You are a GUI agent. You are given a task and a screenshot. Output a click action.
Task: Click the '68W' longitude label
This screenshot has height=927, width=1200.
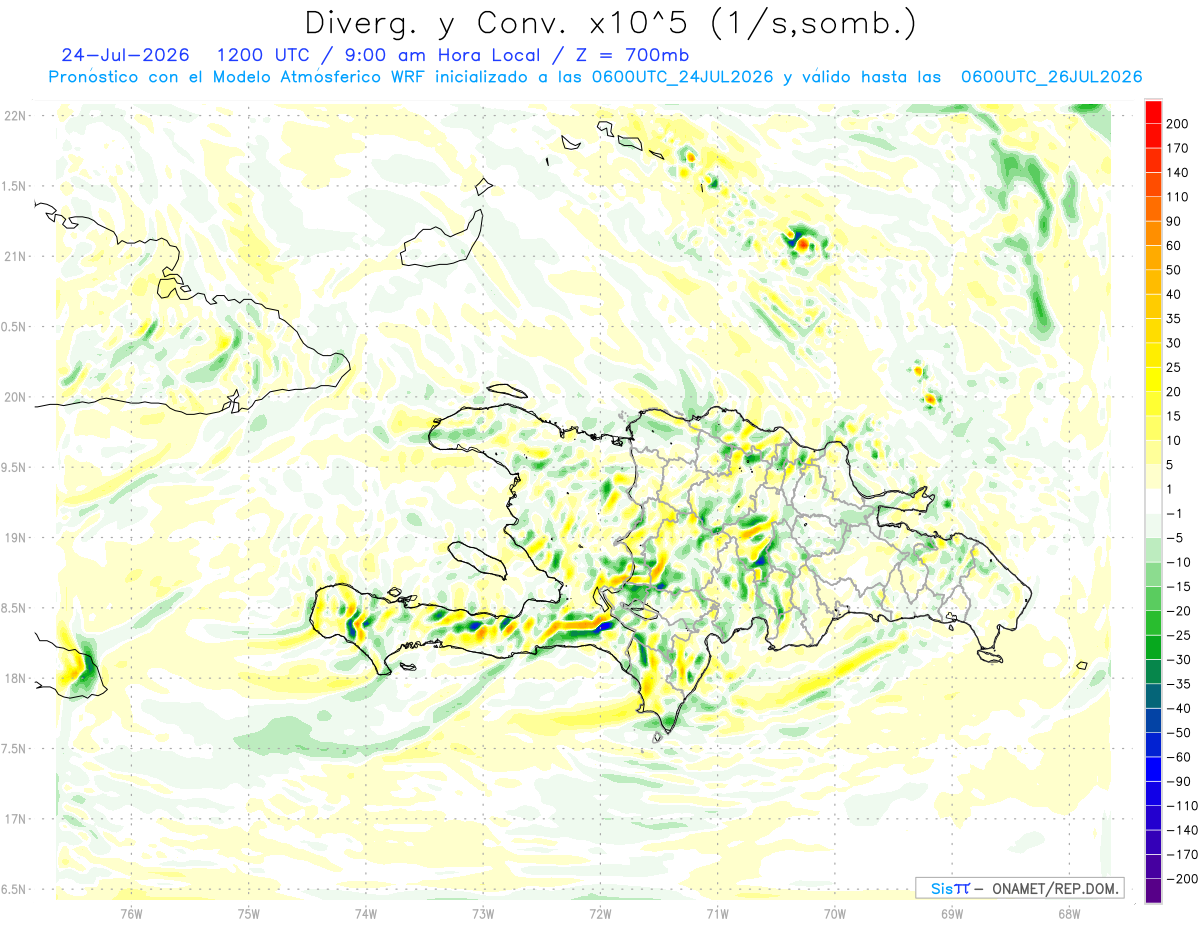click(x=1069, y=913)
